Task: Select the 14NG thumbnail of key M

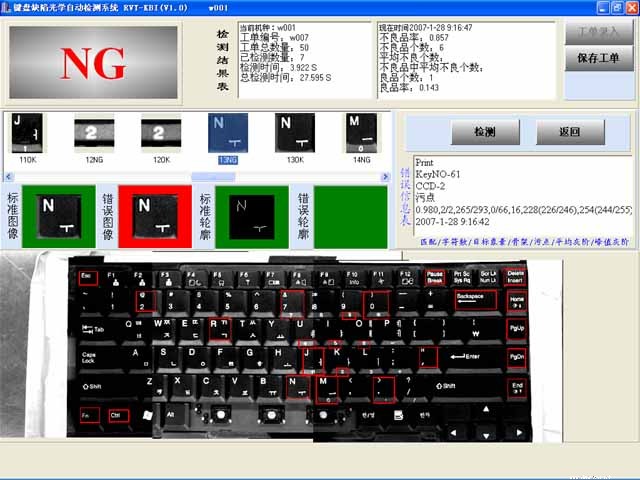Action: [x=362, y=133]
